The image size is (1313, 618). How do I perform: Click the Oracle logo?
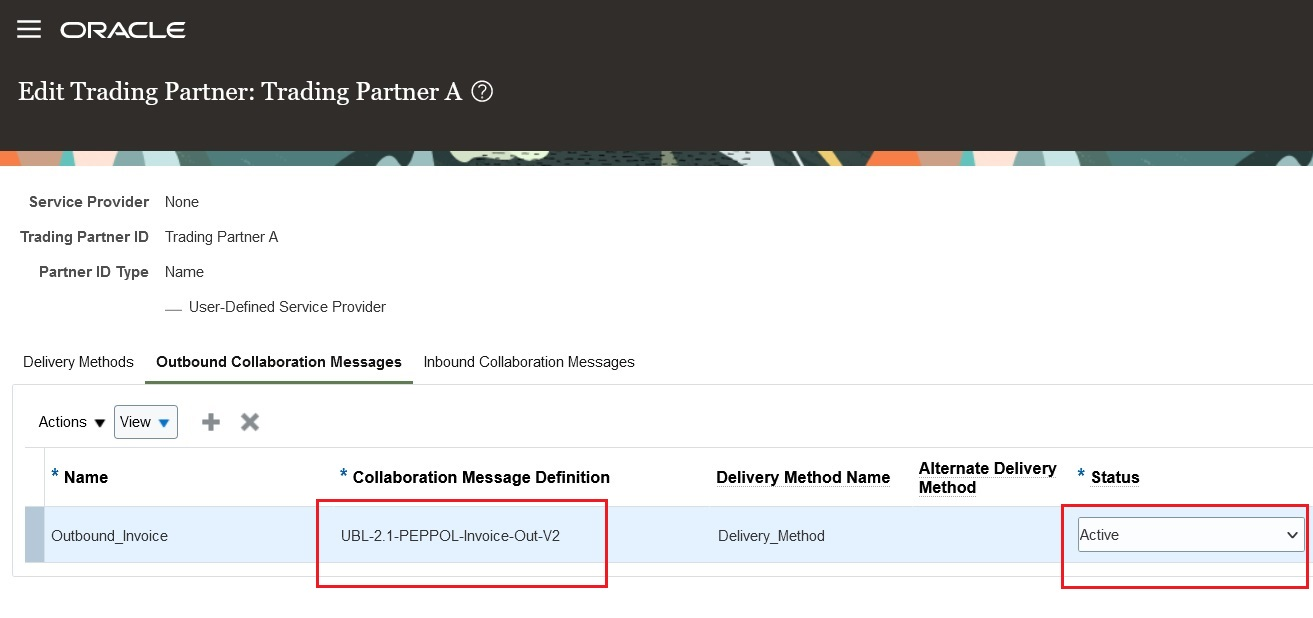122,29
